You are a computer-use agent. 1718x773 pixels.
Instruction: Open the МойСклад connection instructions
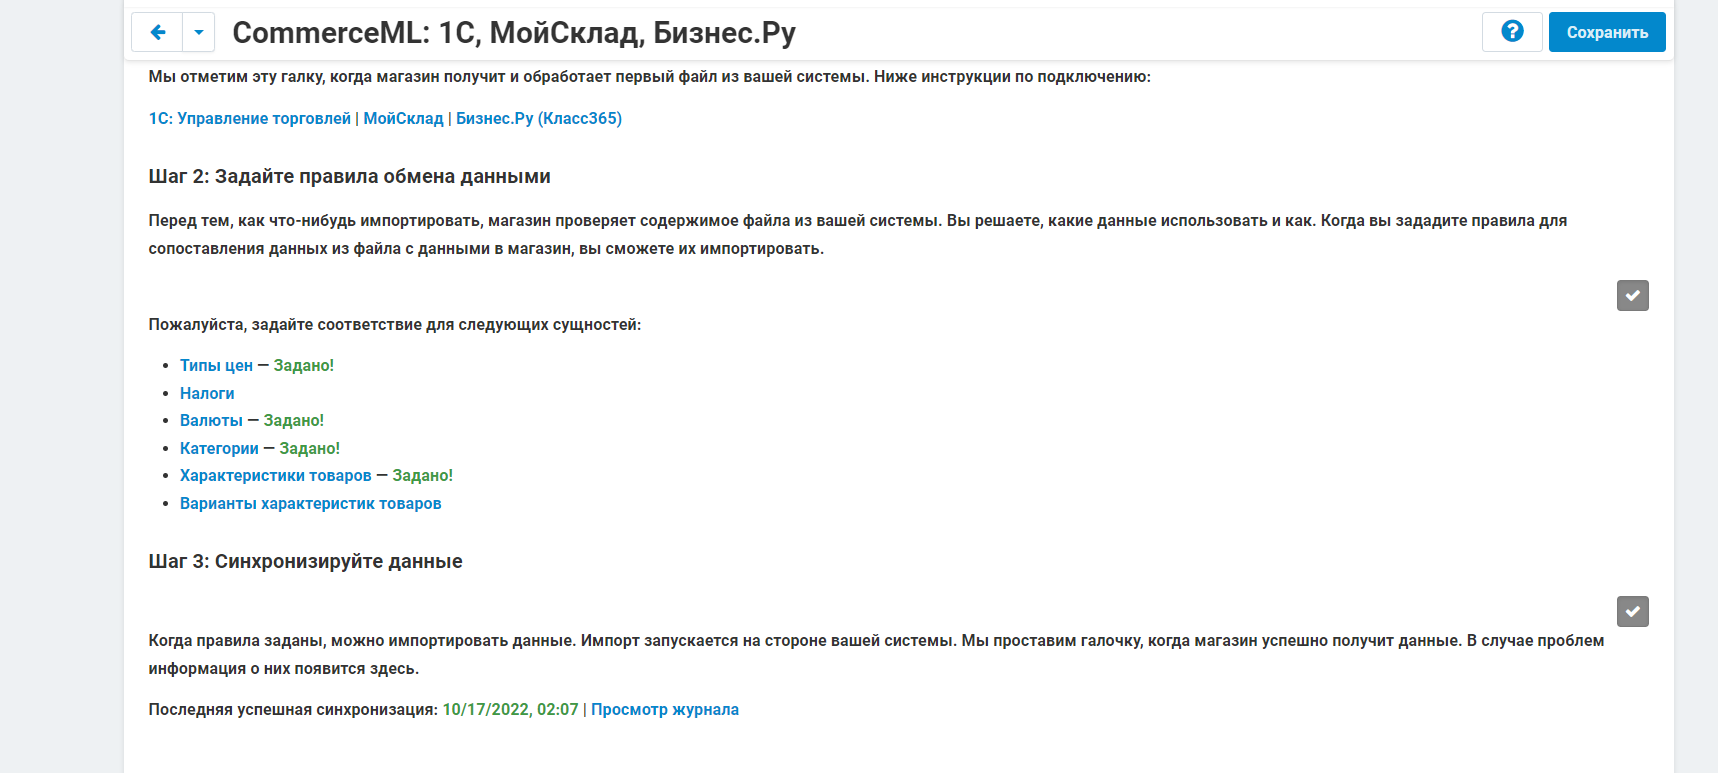(x=403, y=118)
